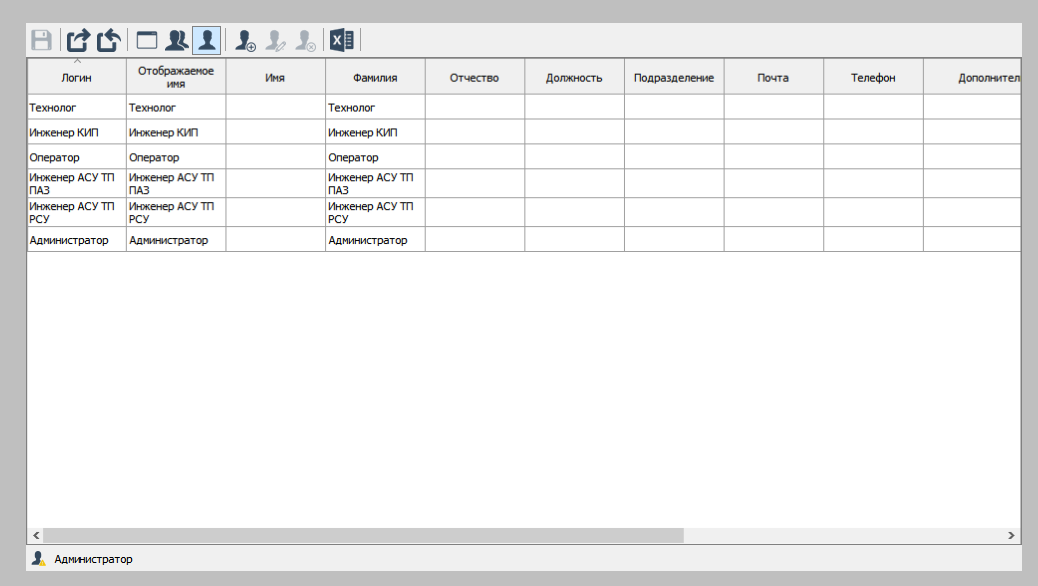Select Администратор in the Фамилия column
Viewport: 1038px width, 586px height.
point(375,240)
